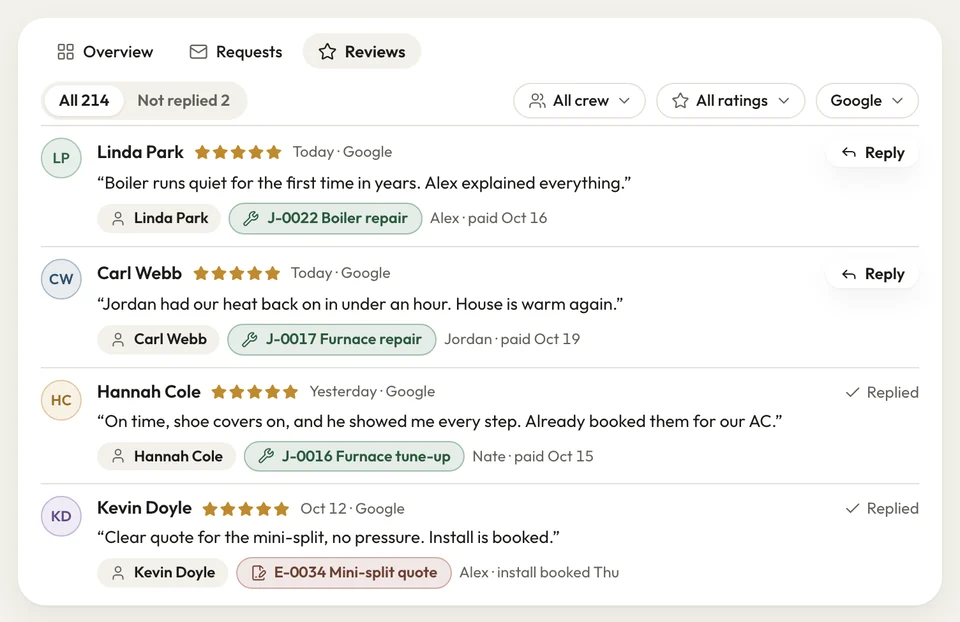
Task: Click Kevin Doyle reviewer name heading
Action: 144,508
